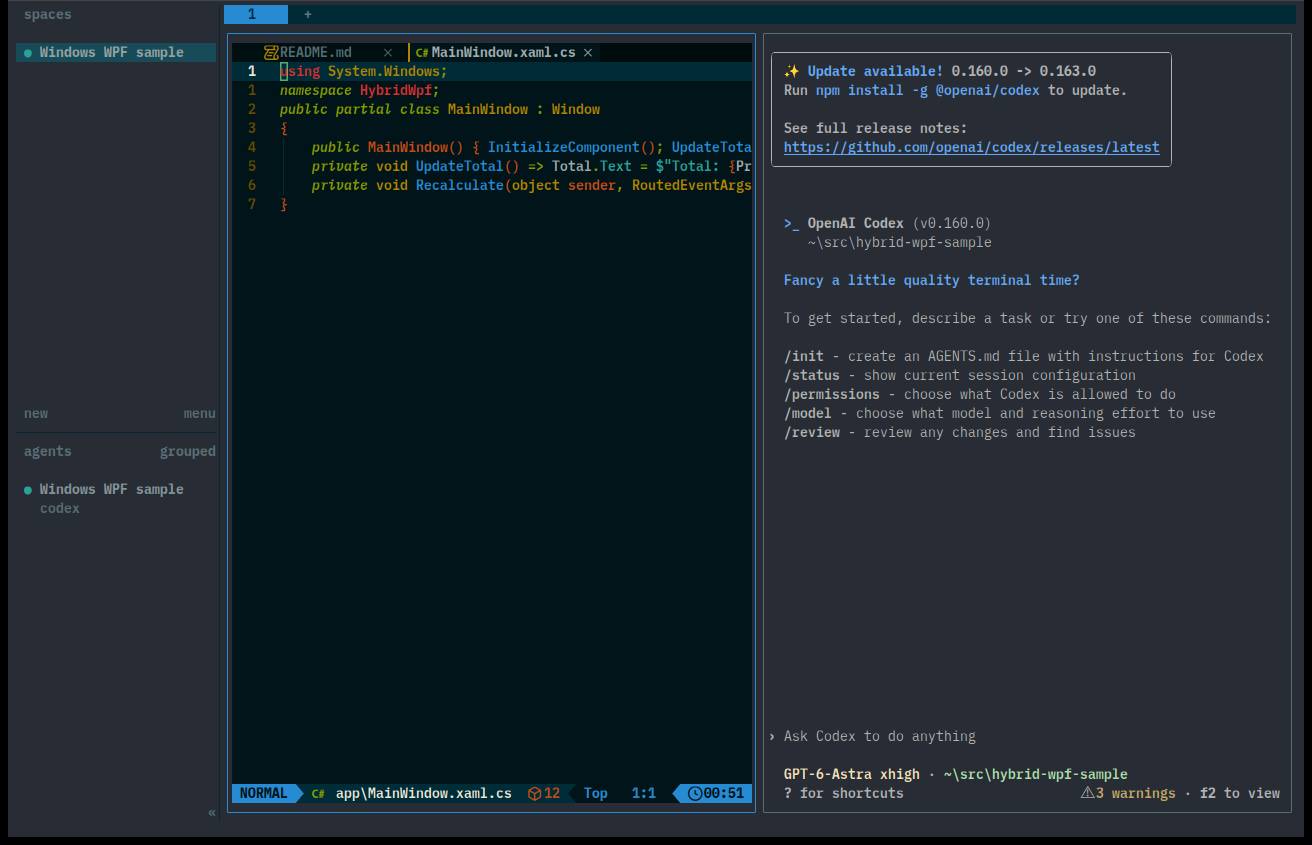
Task: Click the Top scroll position indicator
Action: (596, 793)
